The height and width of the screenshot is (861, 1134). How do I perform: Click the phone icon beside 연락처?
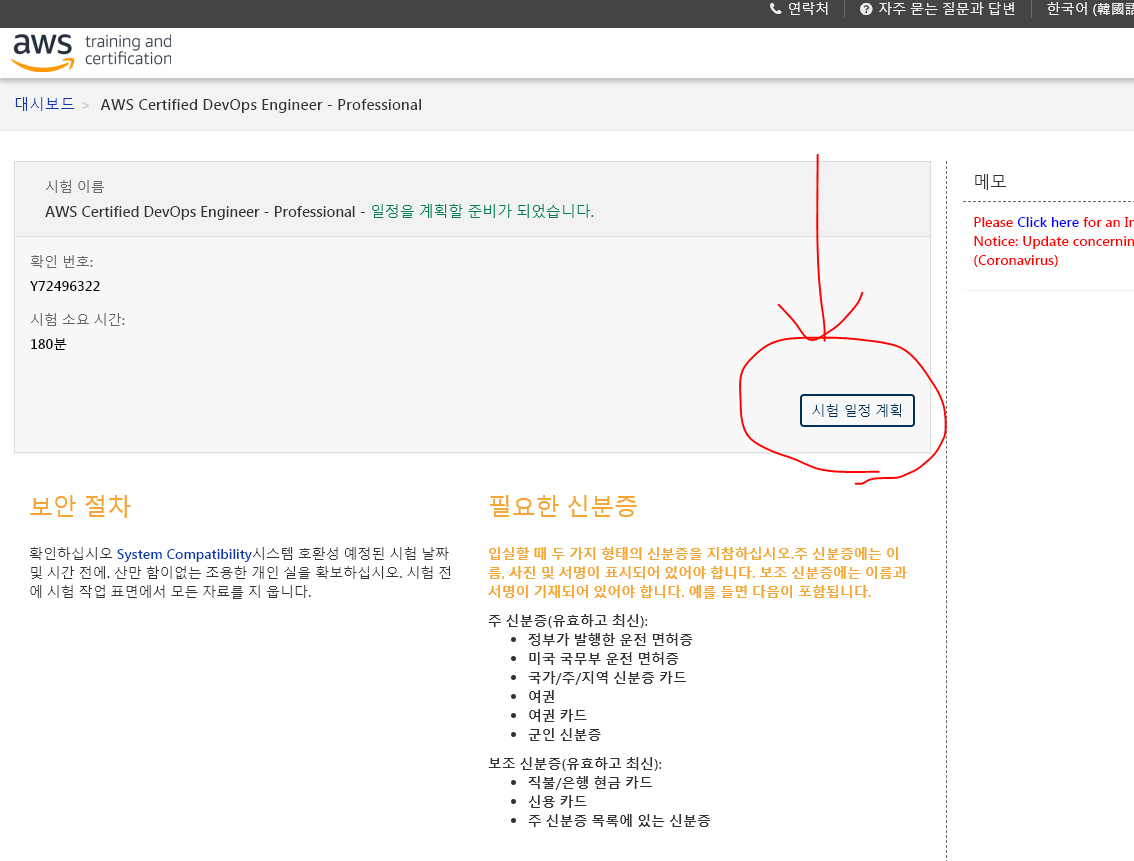click(x=775, y=9)
